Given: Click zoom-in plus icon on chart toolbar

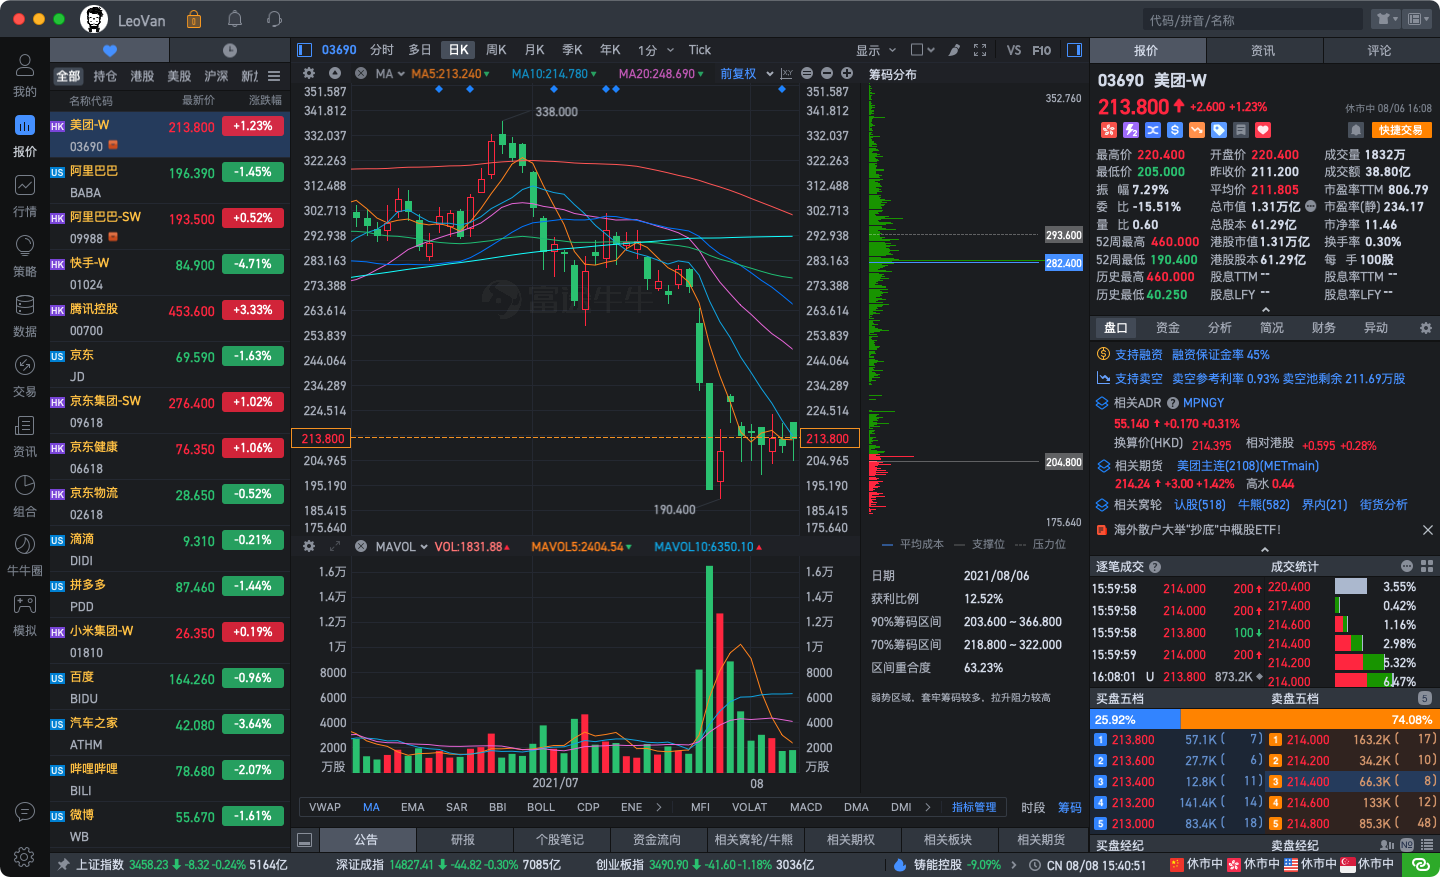Looking at the screenshot, I should tap(847, 73).
